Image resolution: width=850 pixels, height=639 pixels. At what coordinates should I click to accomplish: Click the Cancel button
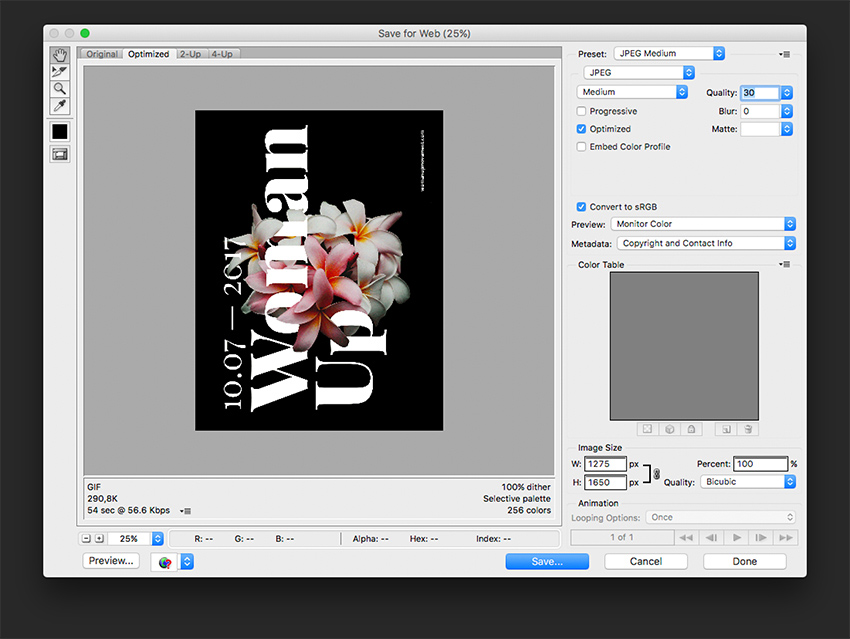[x=646, y=561]
